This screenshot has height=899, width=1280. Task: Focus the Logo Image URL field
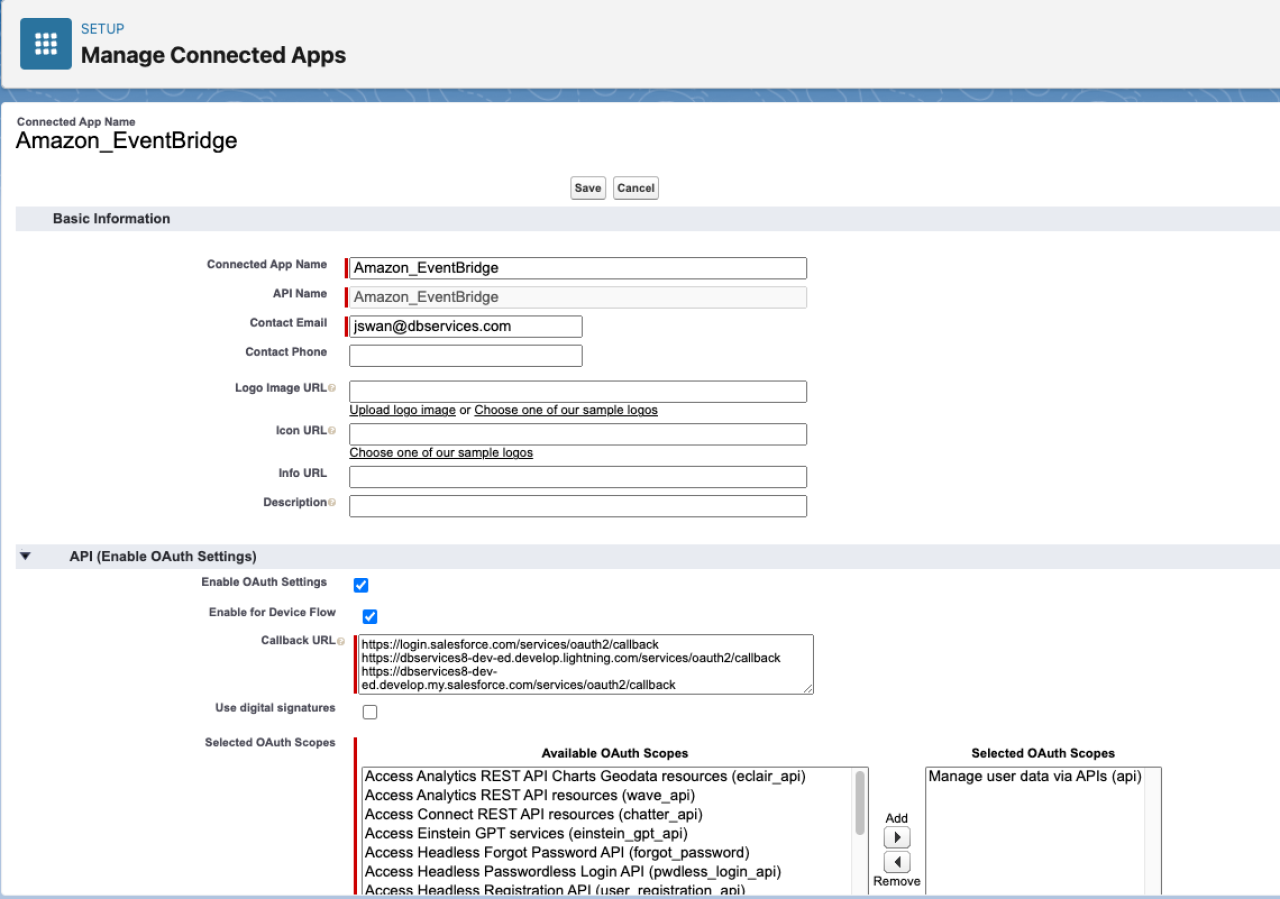[578, 391]
